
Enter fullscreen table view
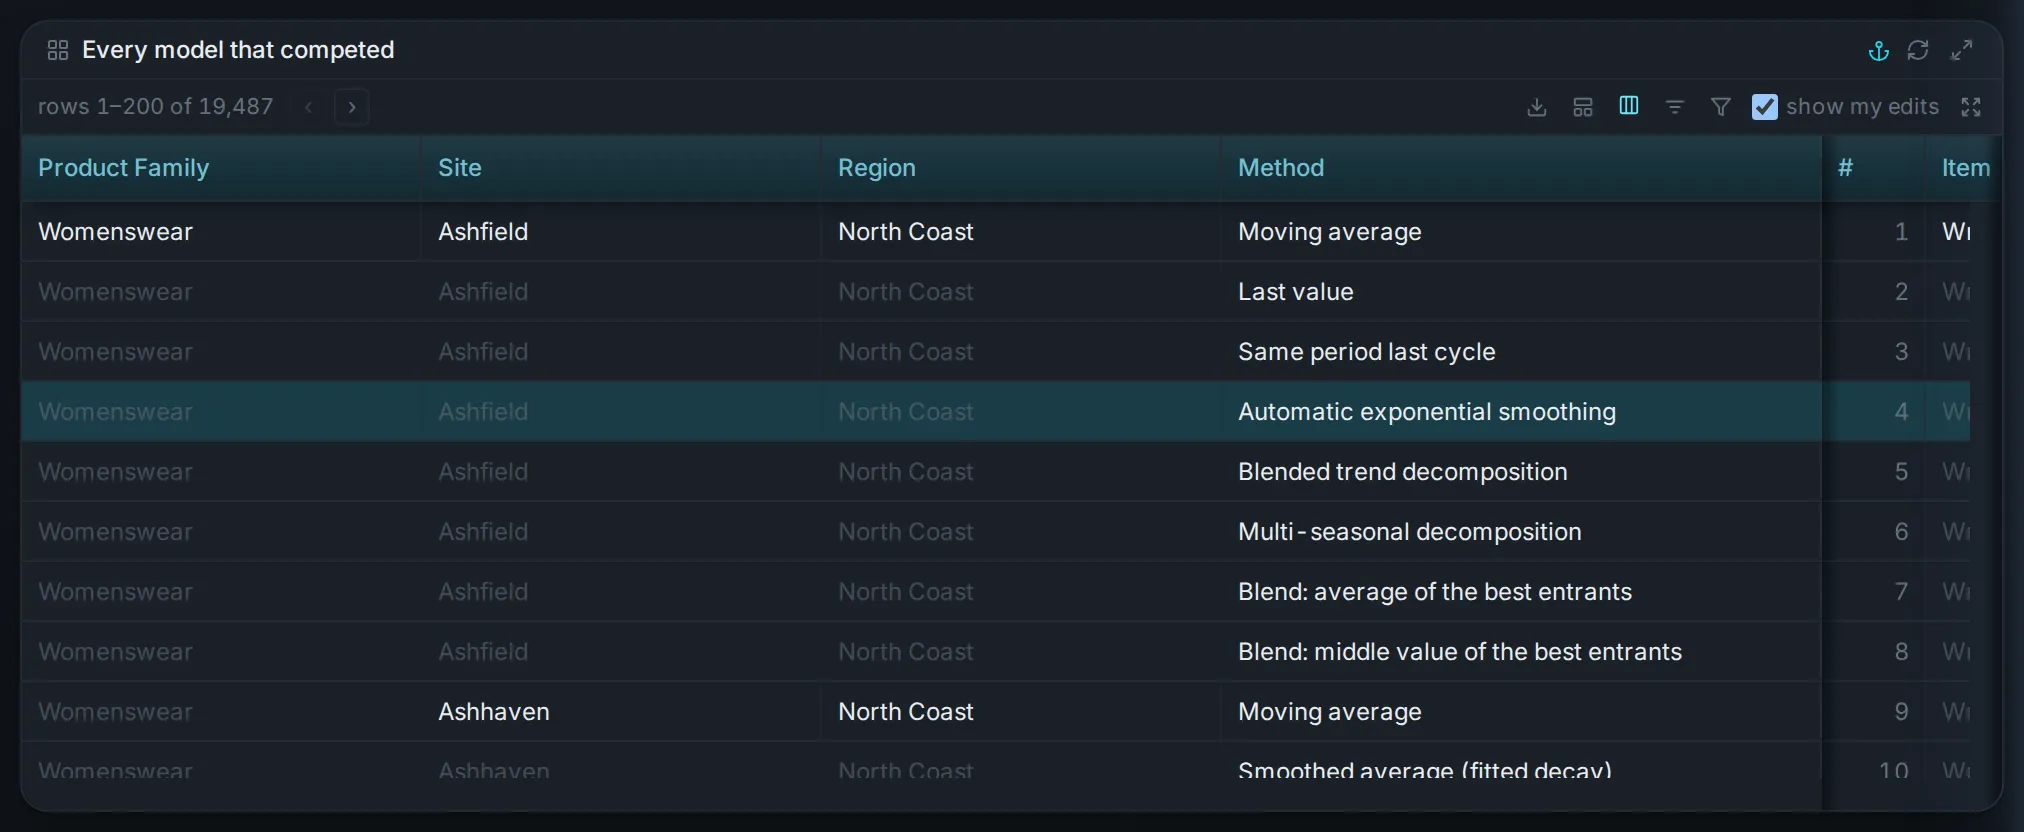coord(1971,107)
